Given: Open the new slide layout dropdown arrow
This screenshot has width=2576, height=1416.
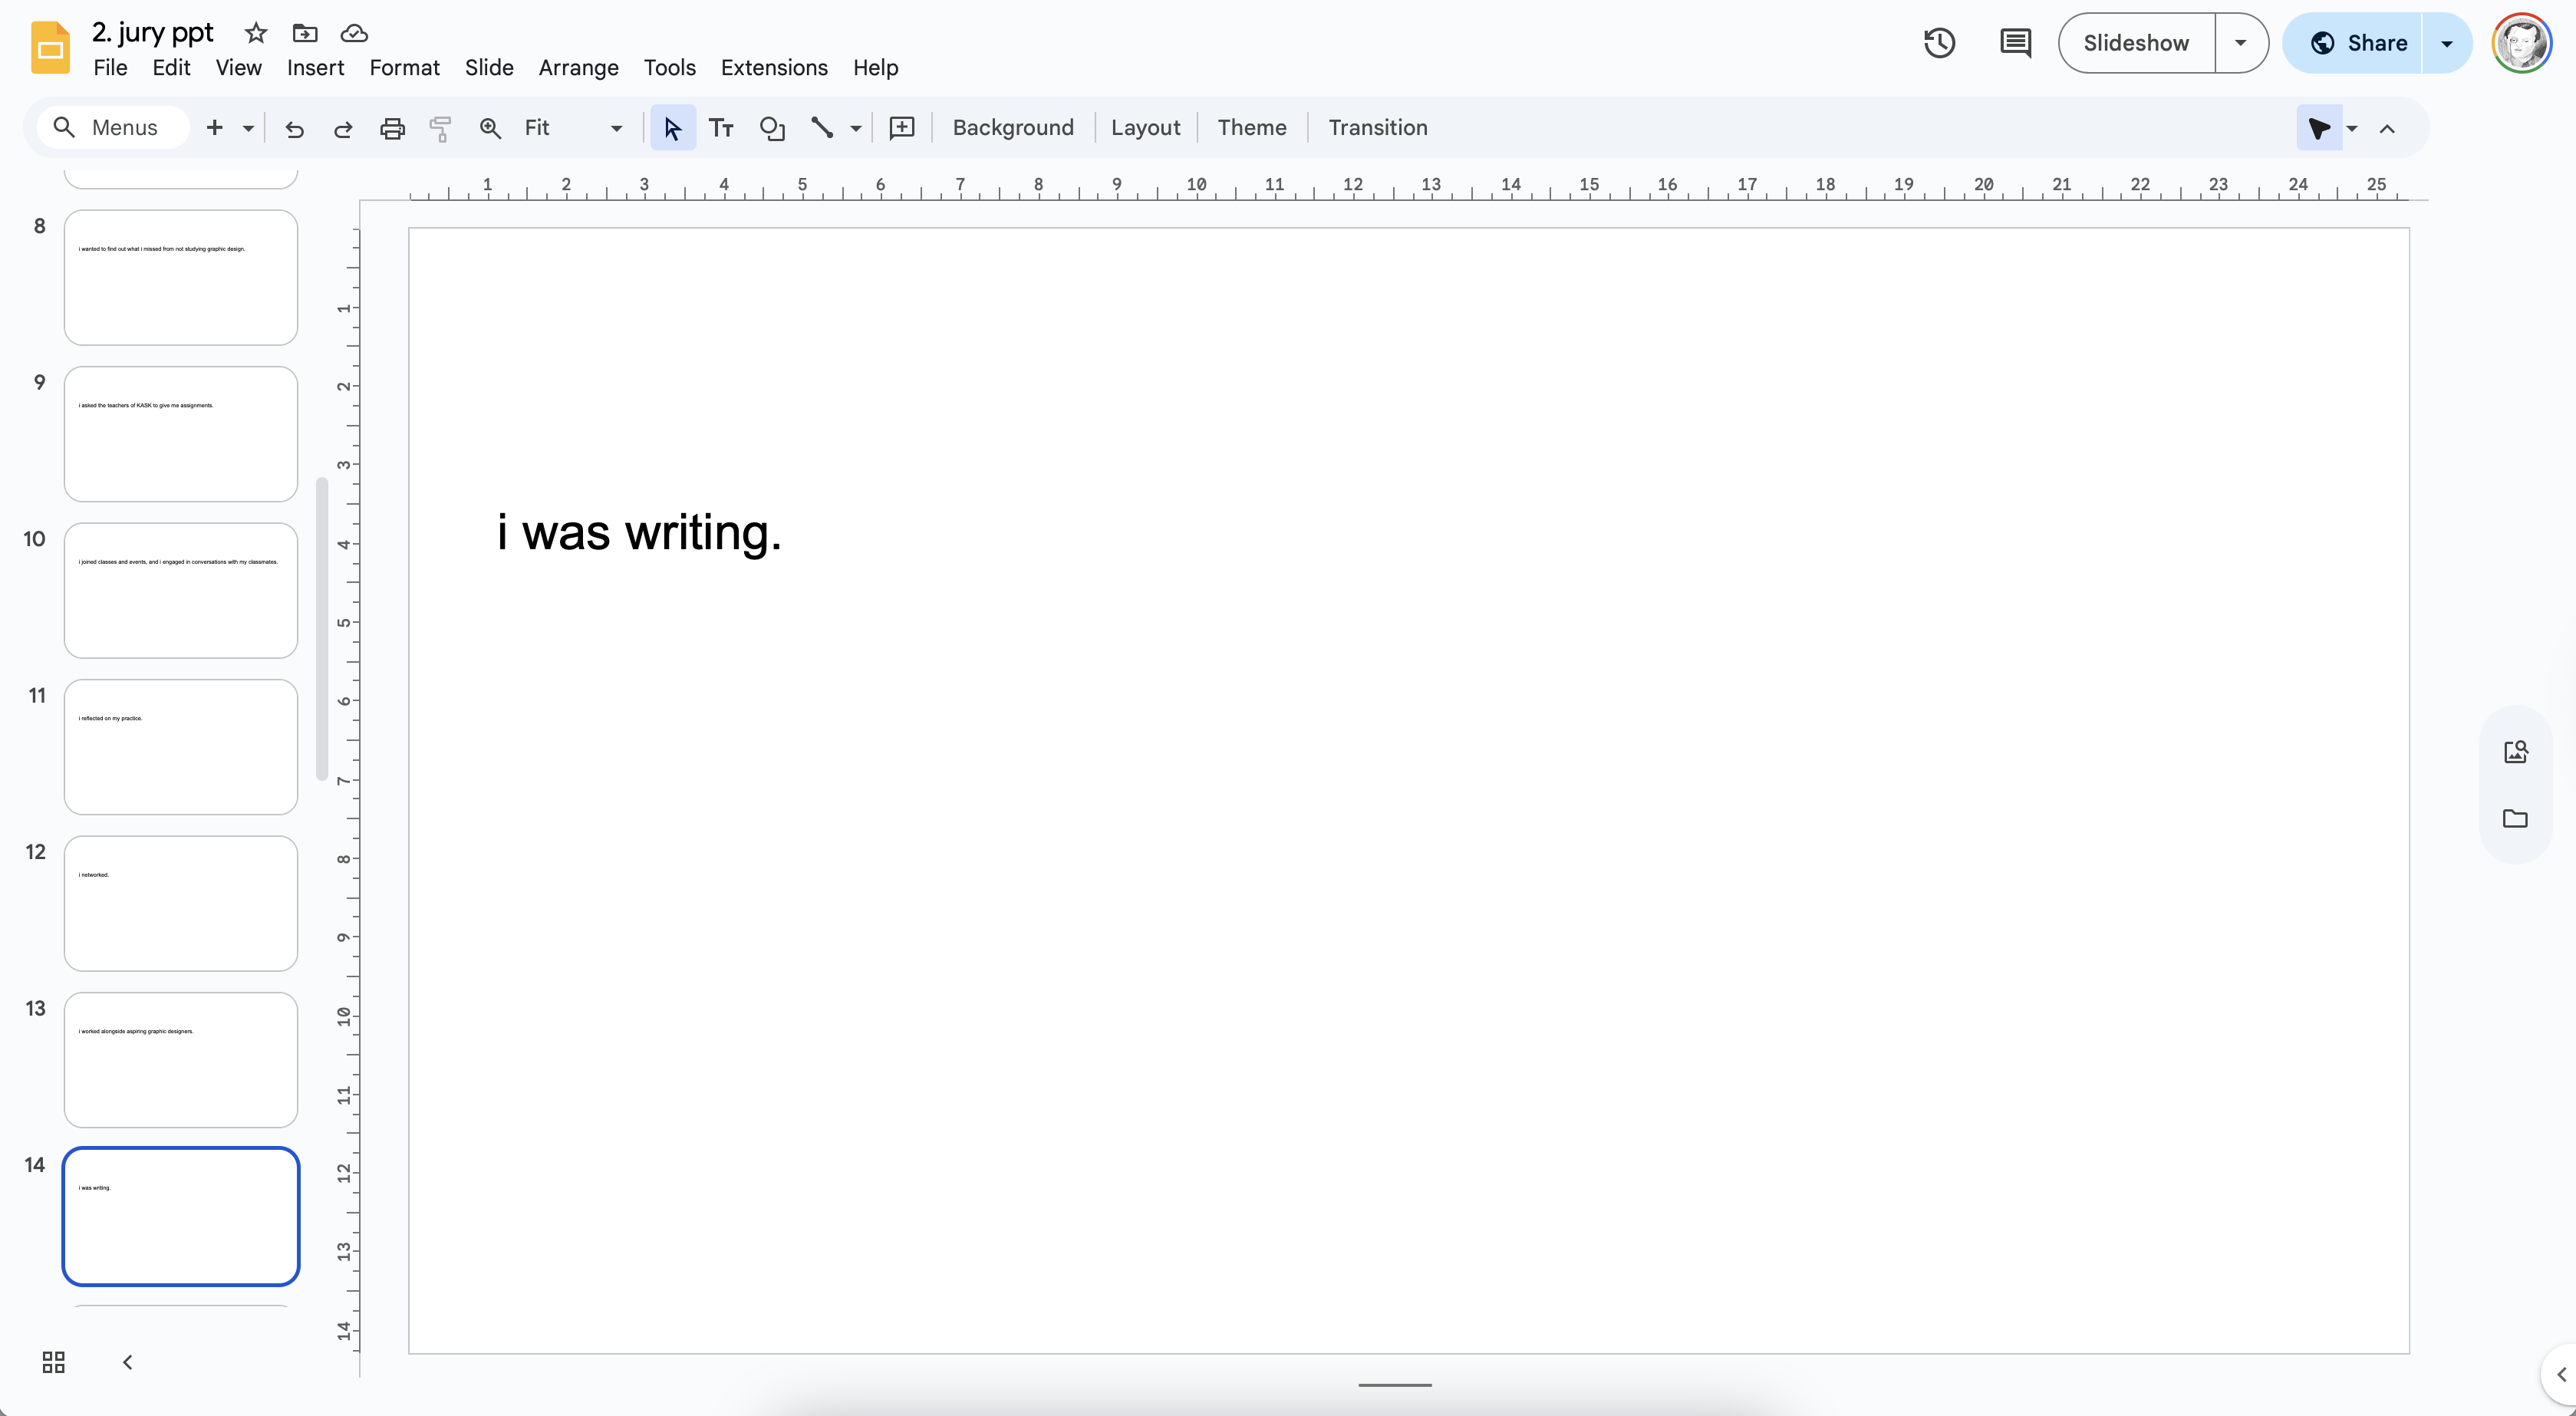Looking at the screenshot, I should pos(248,128).
